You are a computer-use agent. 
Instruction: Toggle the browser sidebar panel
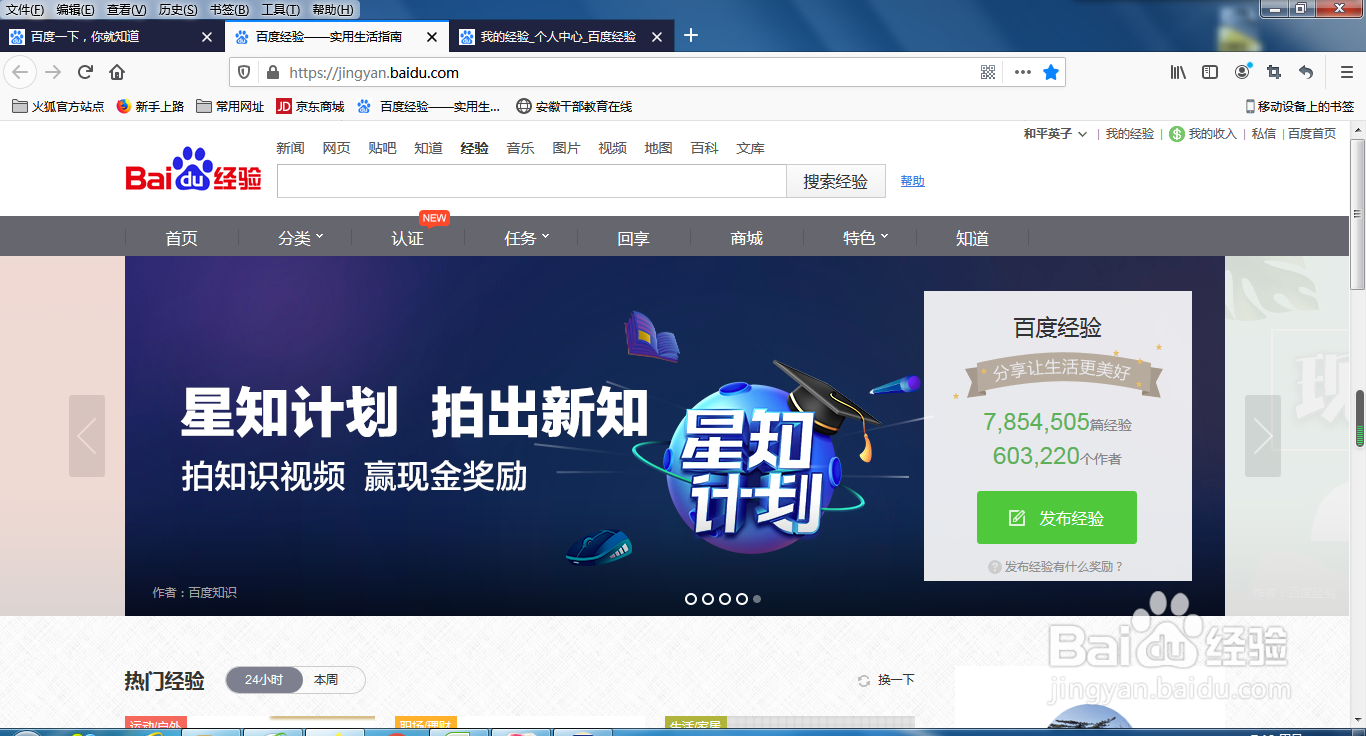point(1210,72)
